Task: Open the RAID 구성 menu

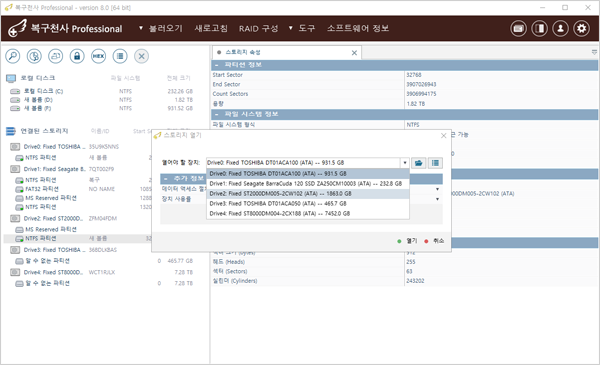Action: pos(258,28)
